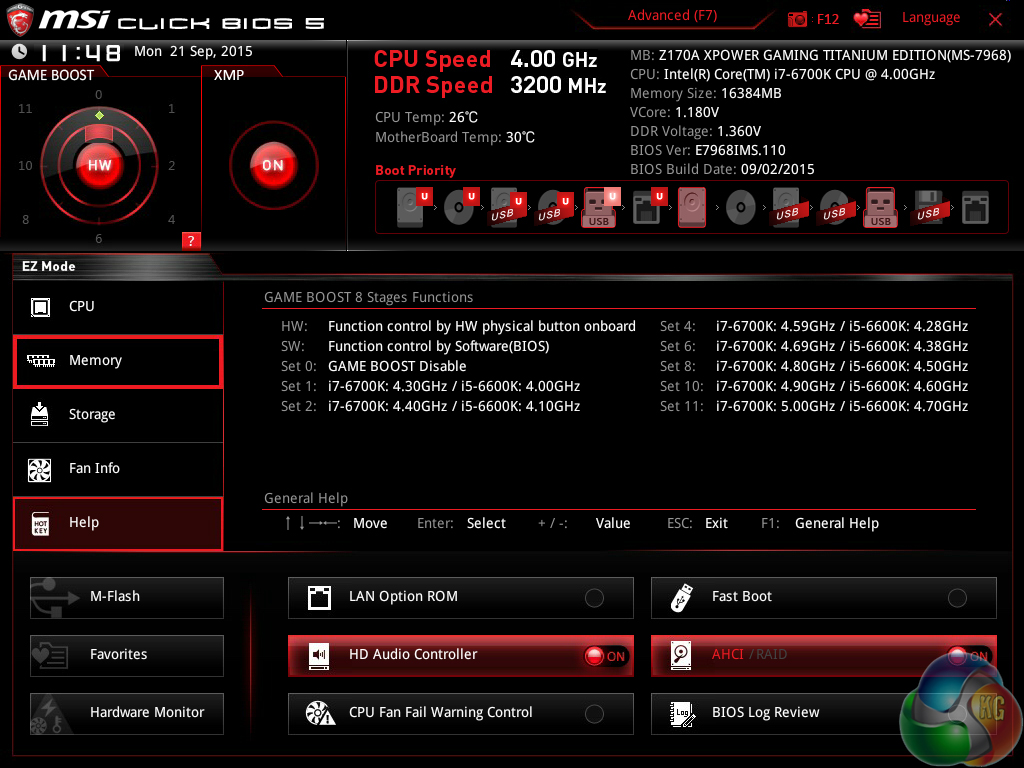Open the Favorites button
Image resolution: width=1024 pixels, height=768 pixels.
[x=127, y=655]
